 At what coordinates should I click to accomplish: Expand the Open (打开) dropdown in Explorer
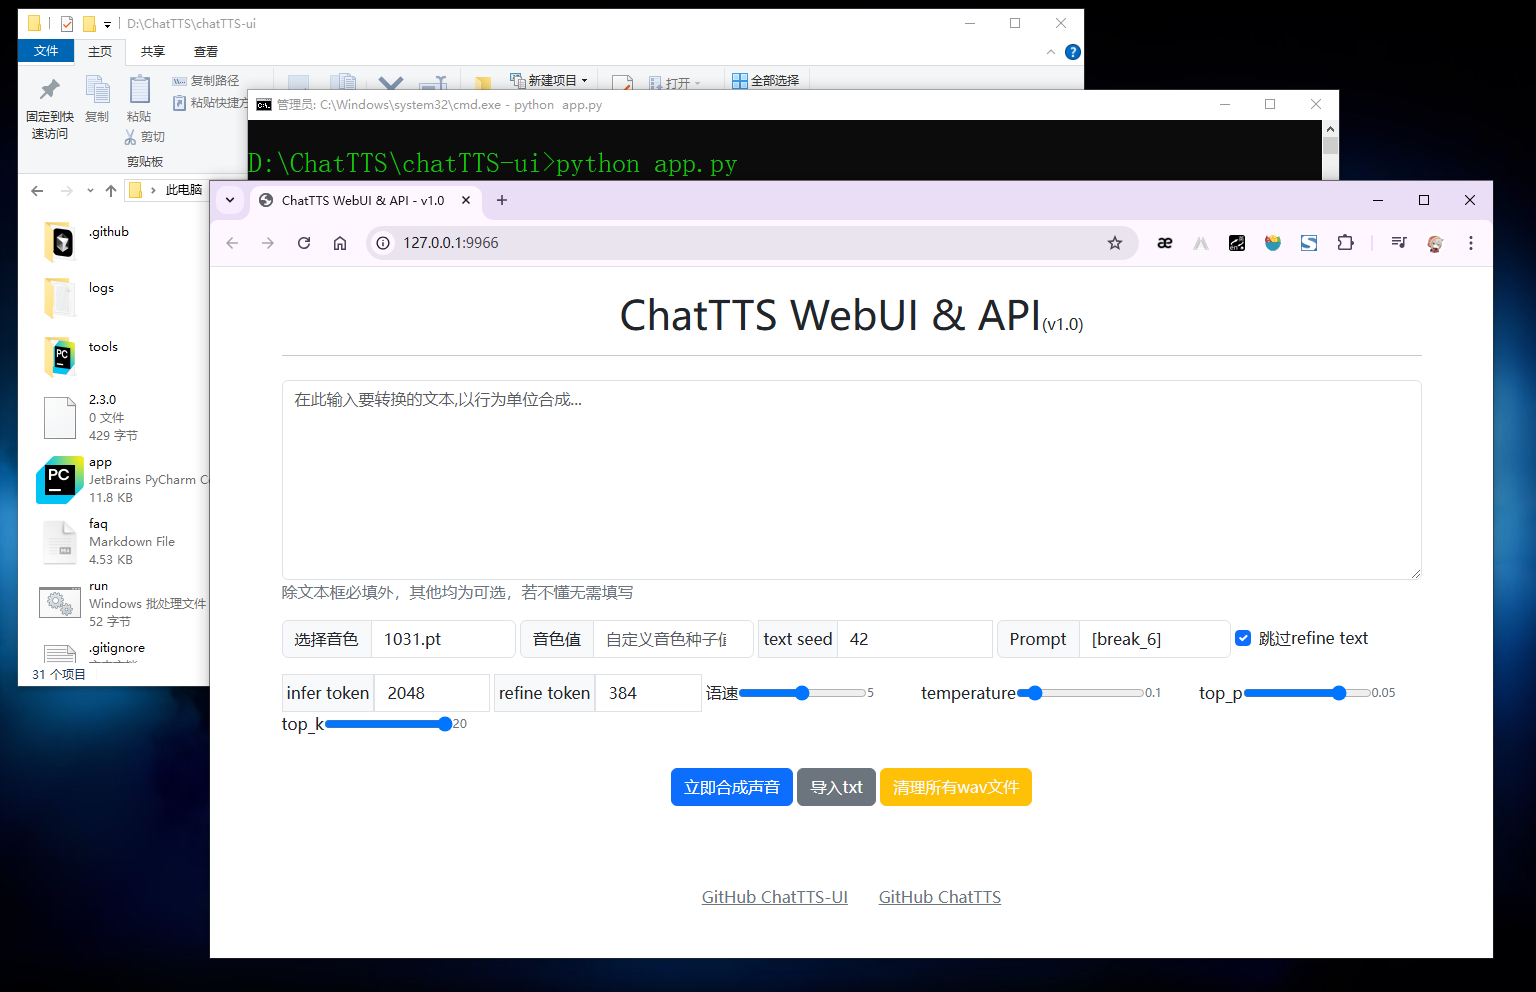675,83
